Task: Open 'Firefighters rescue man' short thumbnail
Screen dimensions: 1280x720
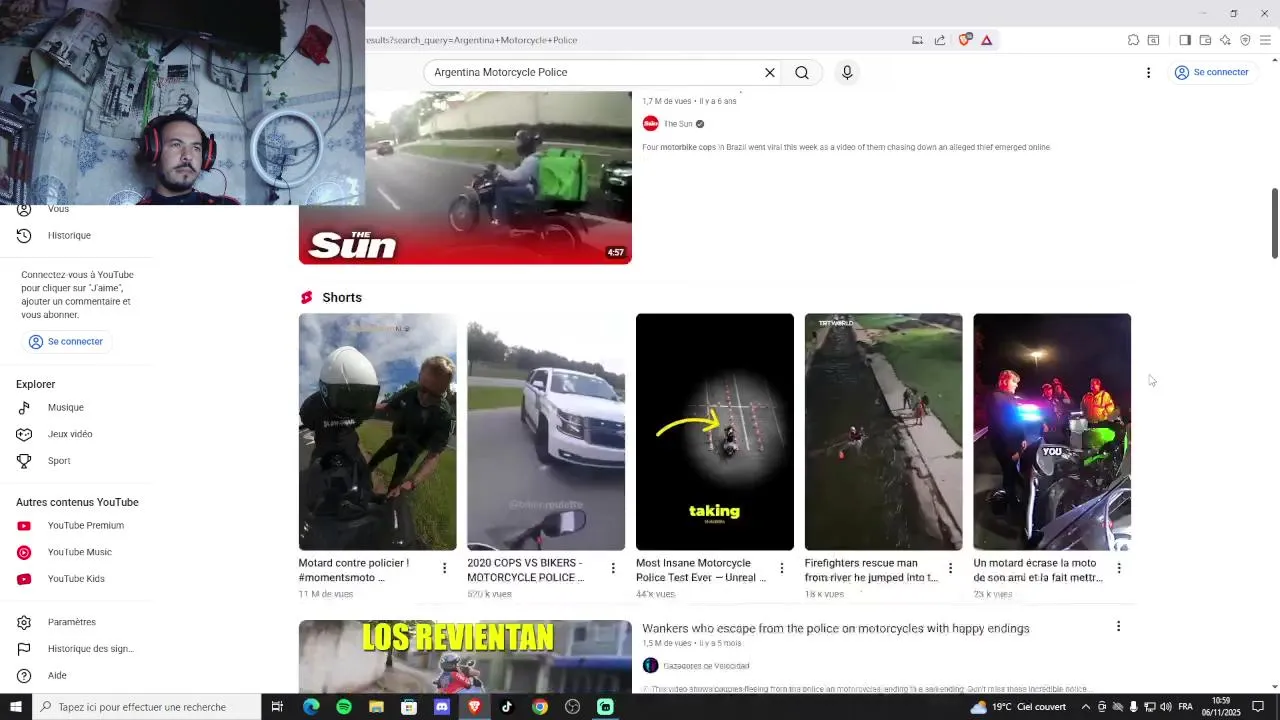Action: [883, 432]
